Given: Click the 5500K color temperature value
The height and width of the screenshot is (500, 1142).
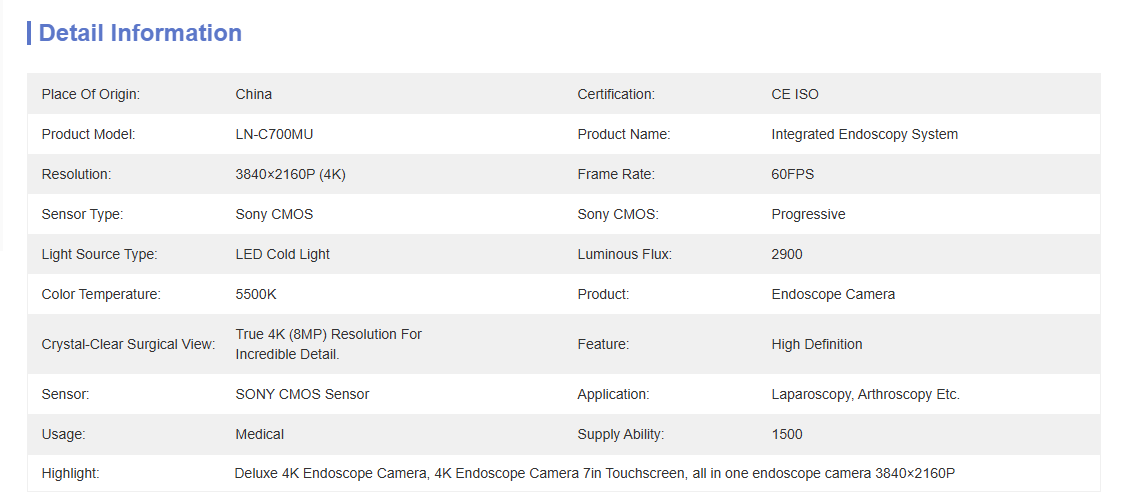Looking at the screenshot, I should point(258,294).
